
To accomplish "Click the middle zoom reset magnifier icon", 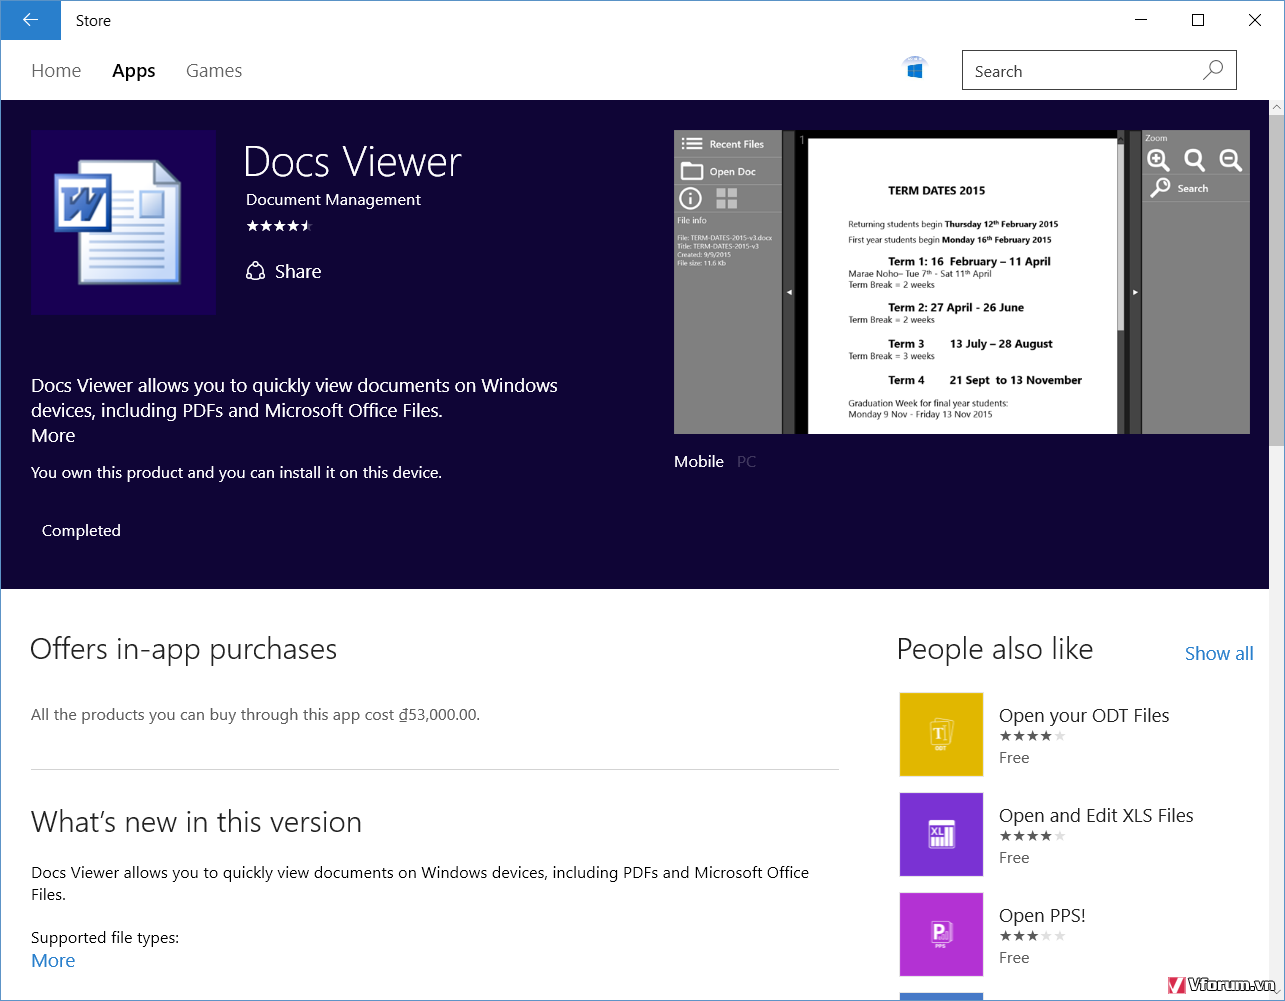I will [1194, 160].
